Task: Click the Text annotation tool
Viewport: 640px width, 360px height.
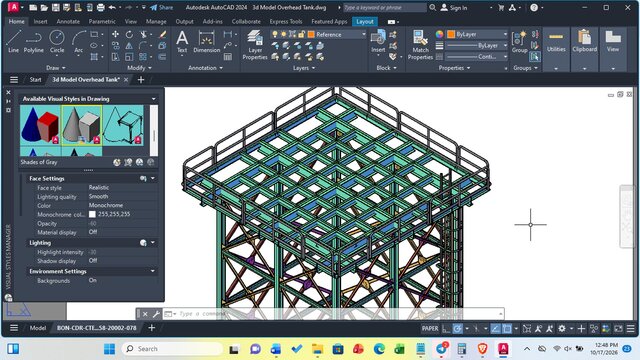Action: [182, 42]
